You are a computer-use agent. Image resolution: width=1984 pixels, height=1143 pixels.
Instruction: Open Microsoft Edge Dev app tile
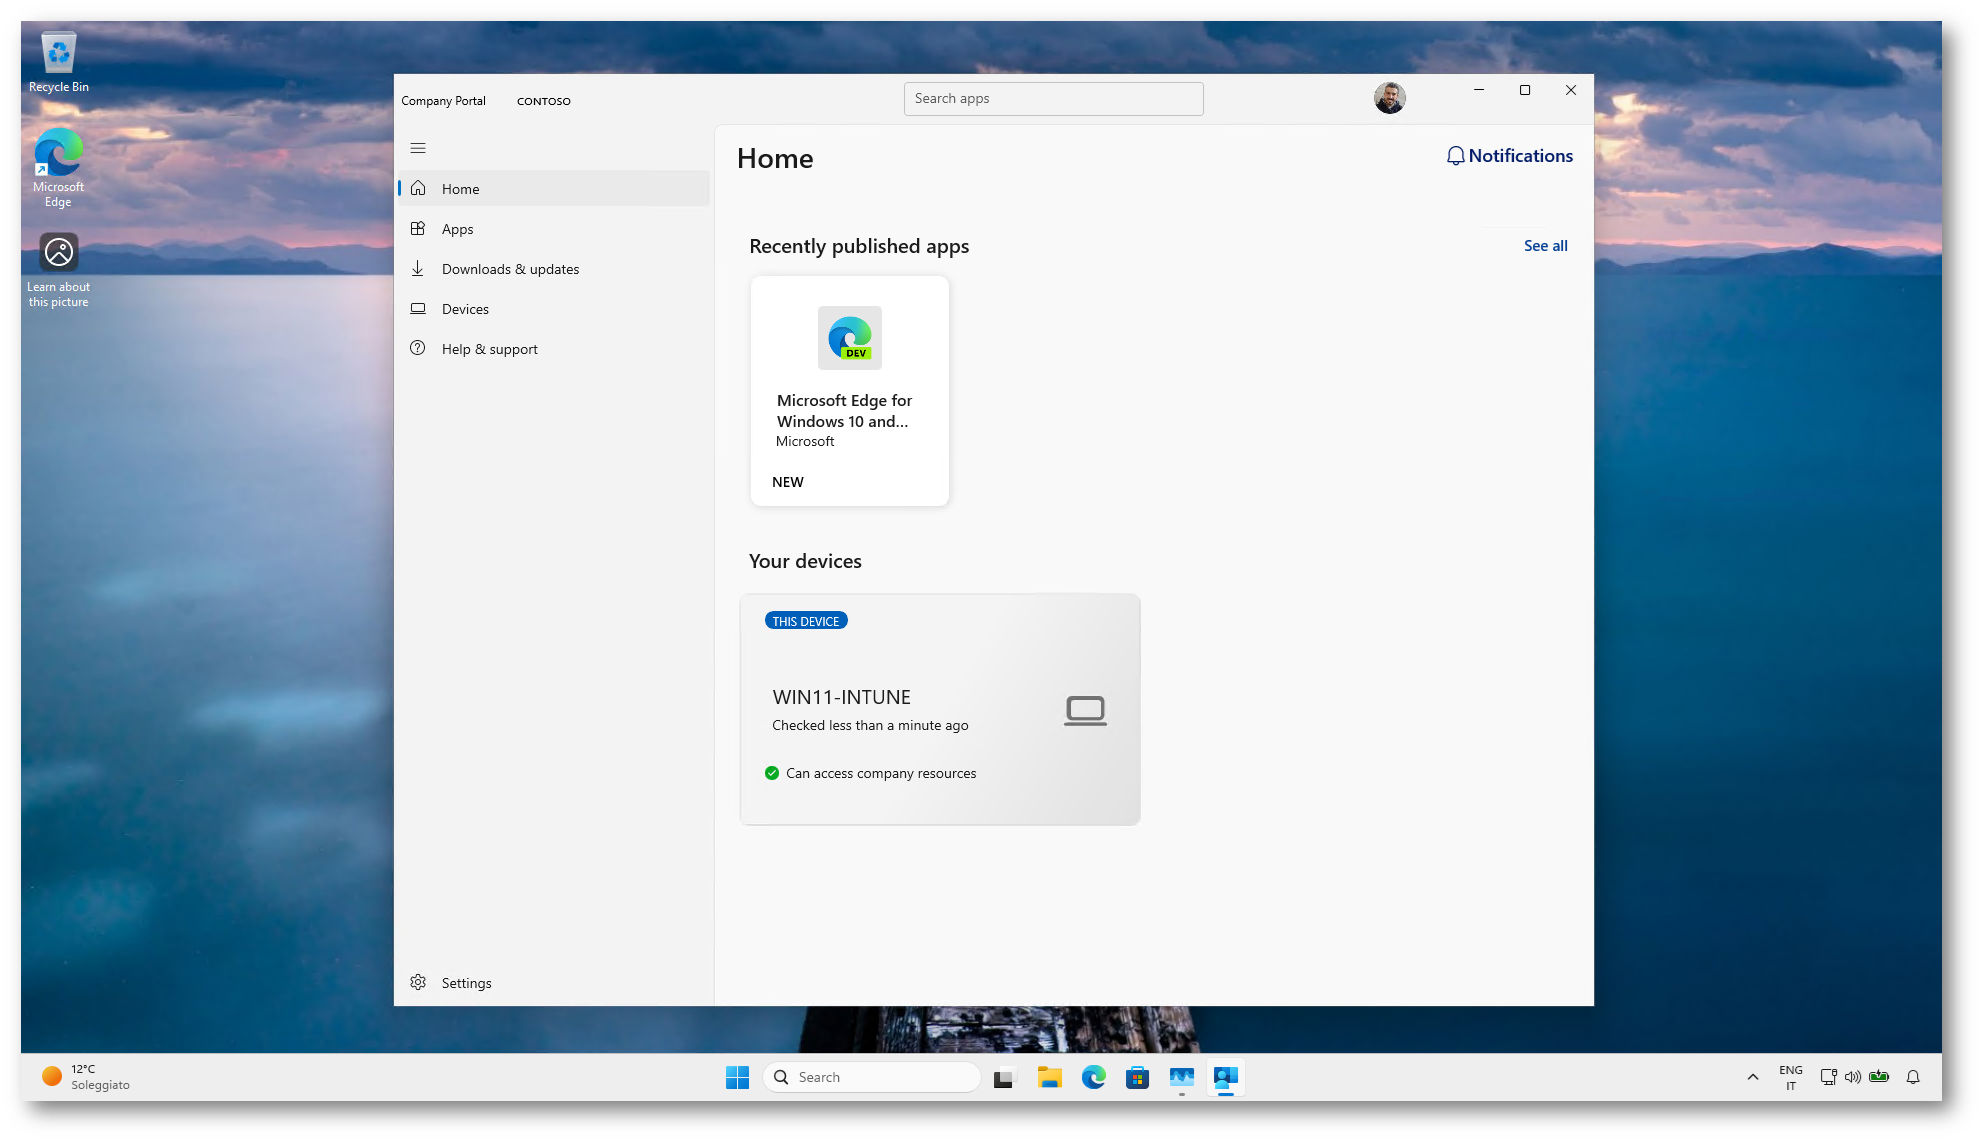tap(849, 391)
